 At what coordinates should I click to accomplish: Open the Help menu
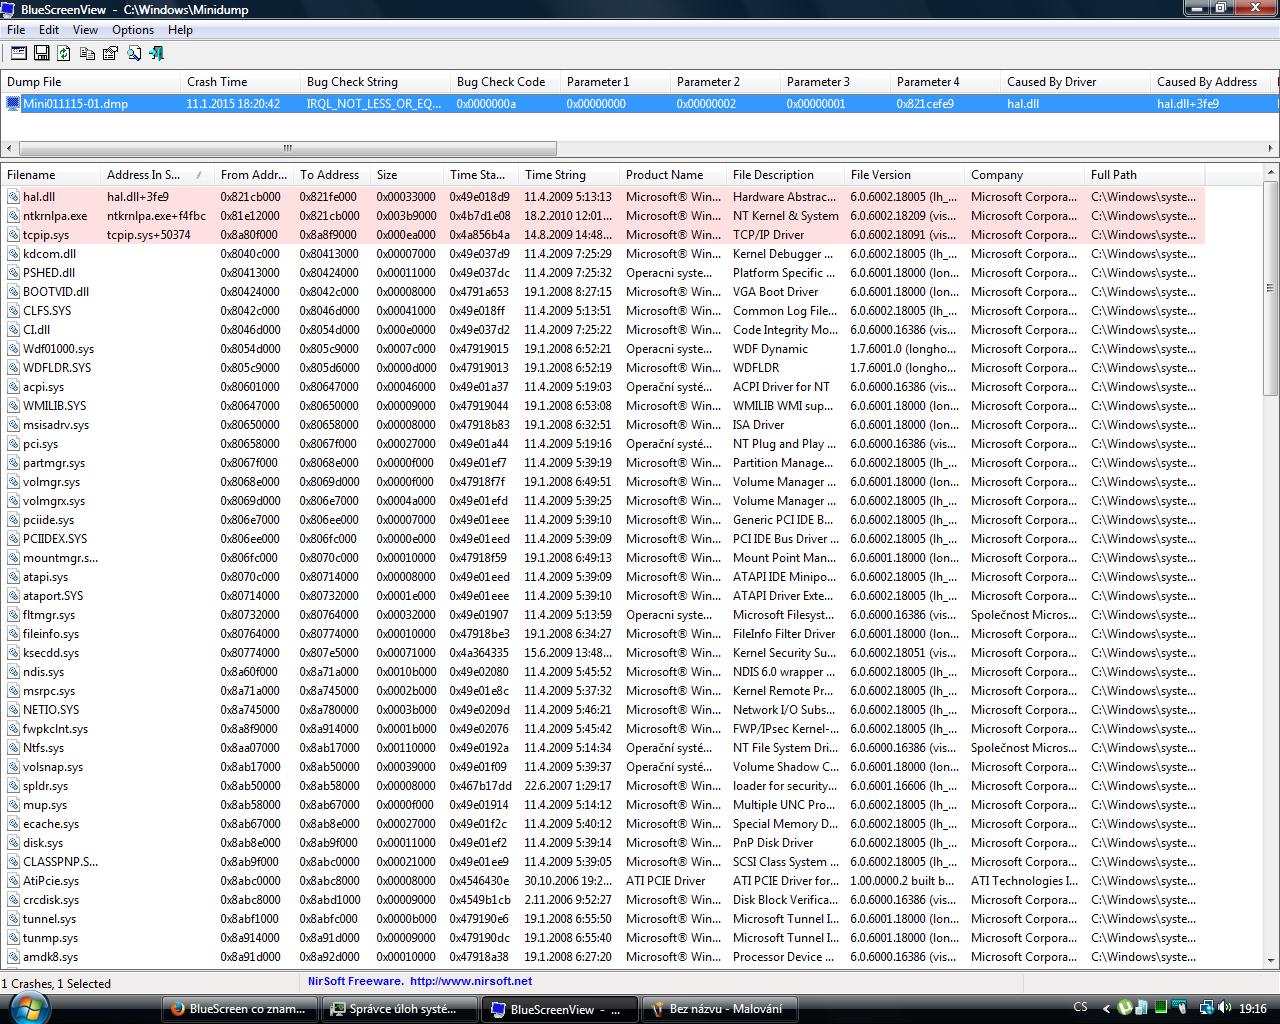pyautogui.click(x=180, y=30)
